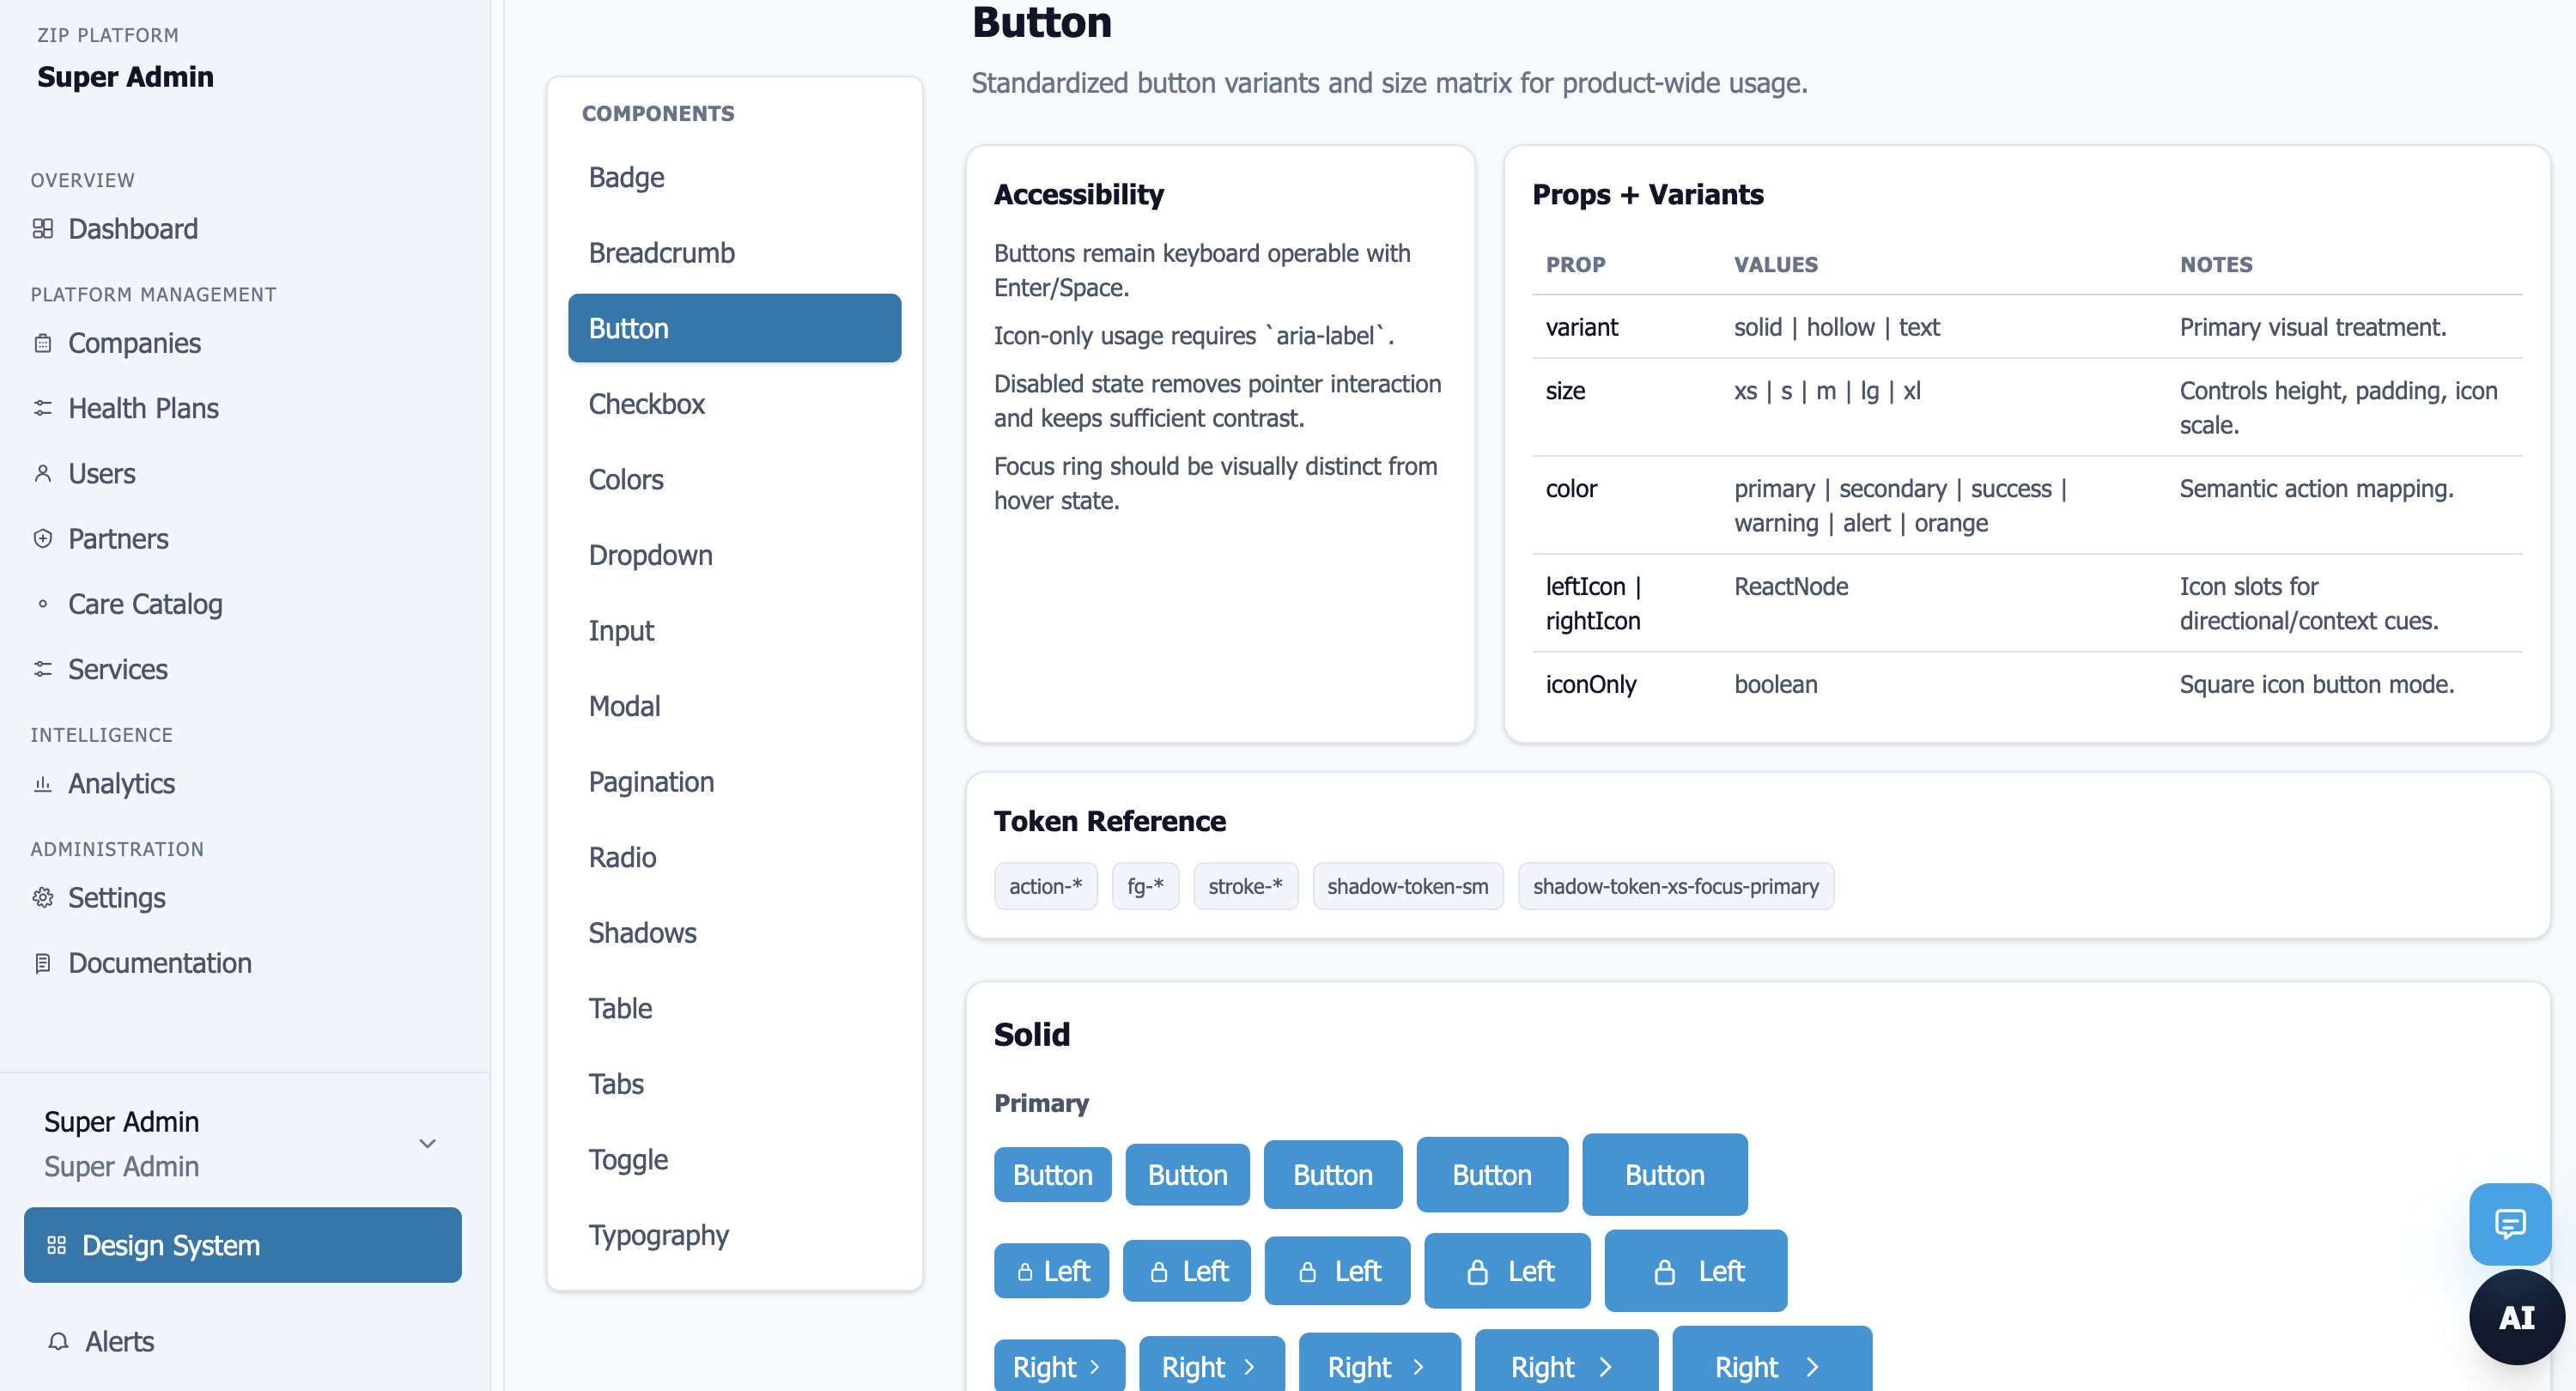
Task: Click the Dashboard grid icon
Action: click(42, 229)
